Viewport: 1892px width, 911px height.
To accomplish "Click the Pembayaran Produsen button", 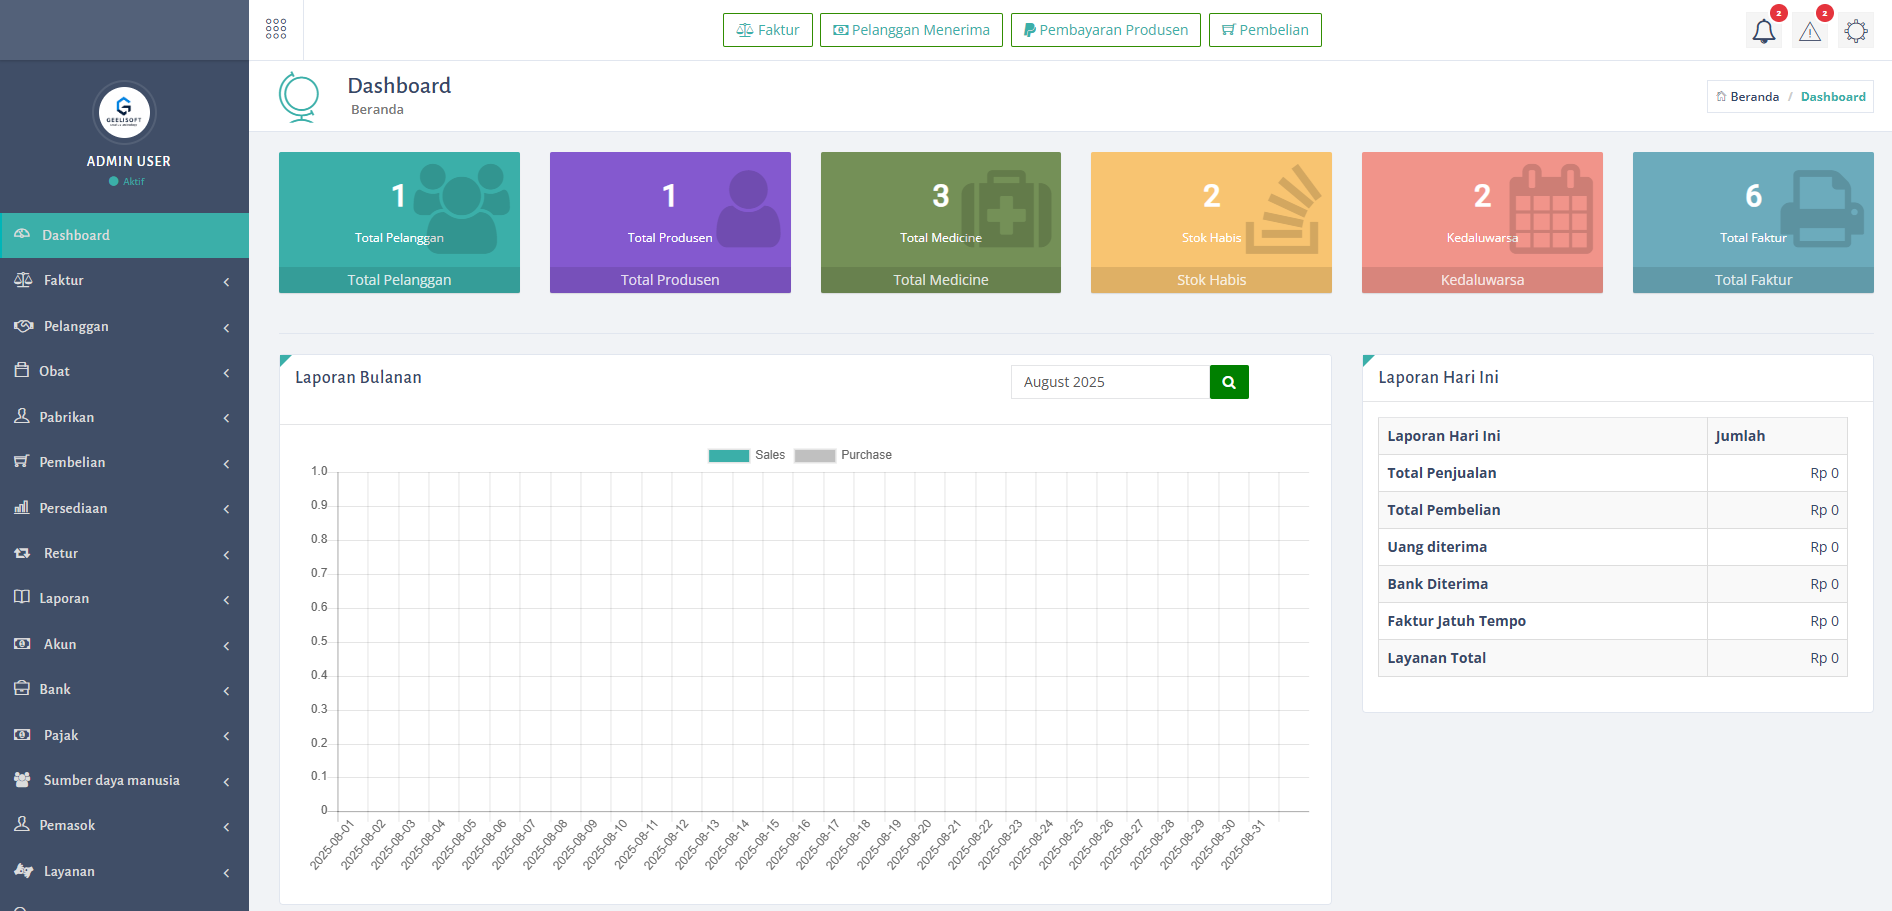I will coord(1105,30).
